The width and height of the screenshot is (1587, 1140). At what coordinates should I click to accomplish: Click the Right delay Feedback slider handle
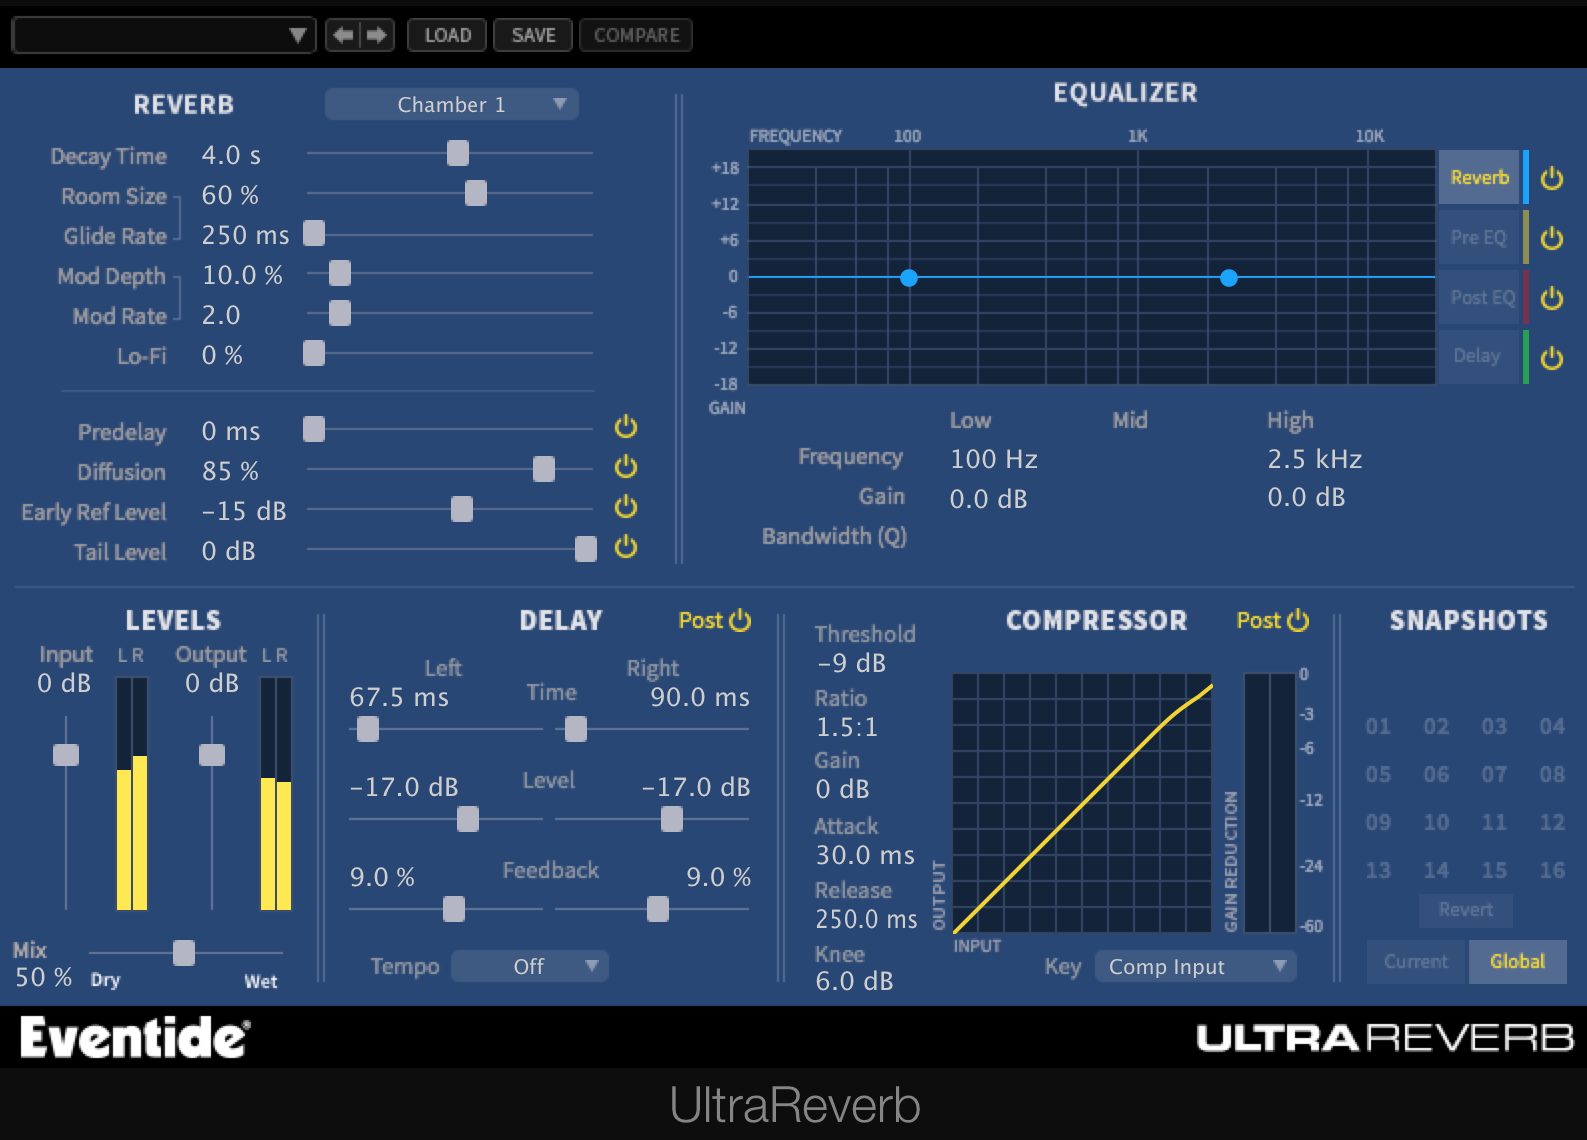(658, 909)
